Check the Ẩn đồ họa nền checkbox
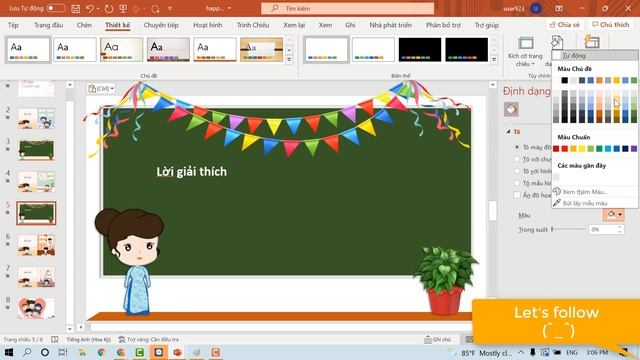Image resolution: width=640 pixels, height=360 pixels. pyautogui.click(x=517, y=195)
